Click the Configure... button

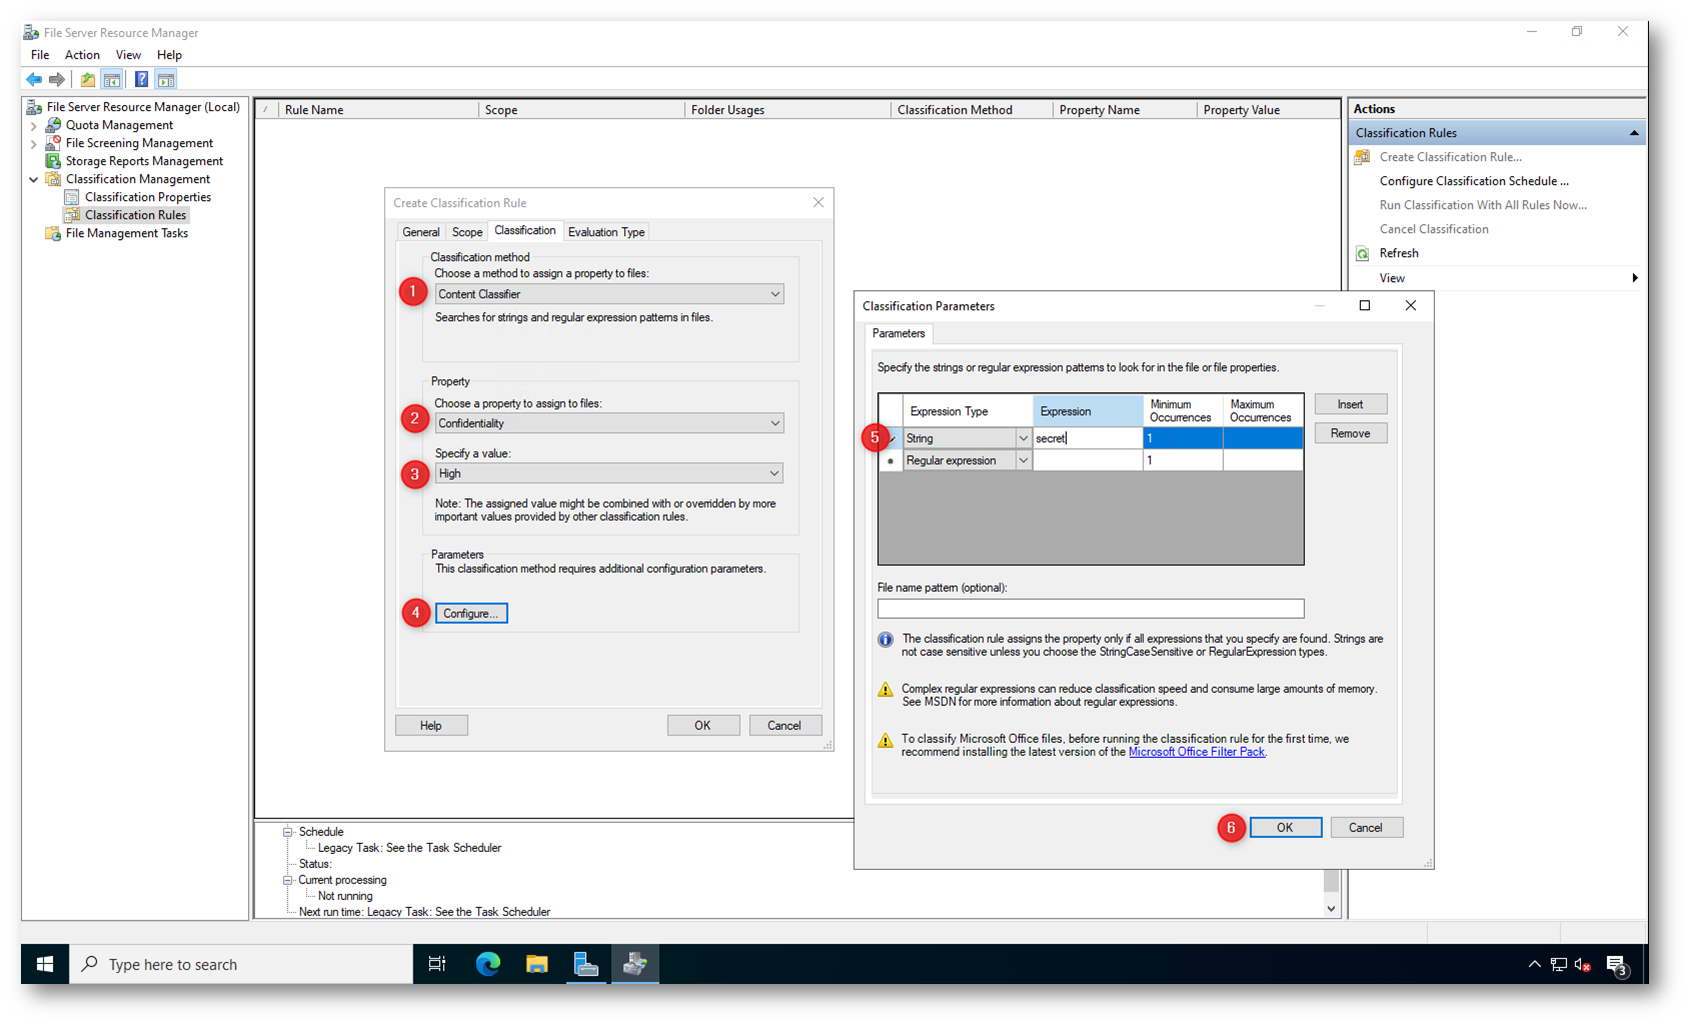[471, 613]
